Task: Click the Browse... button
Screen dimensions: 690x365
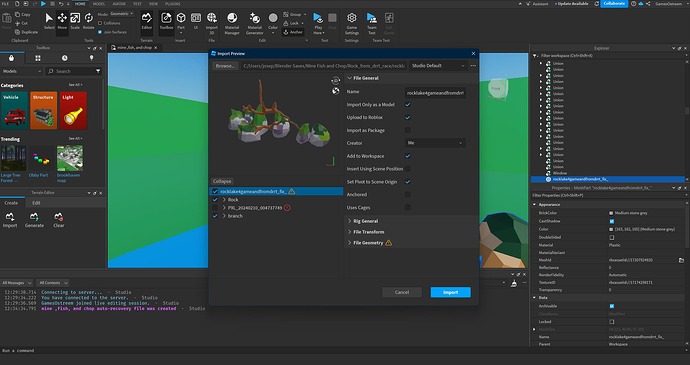Action: click(225, 66)
